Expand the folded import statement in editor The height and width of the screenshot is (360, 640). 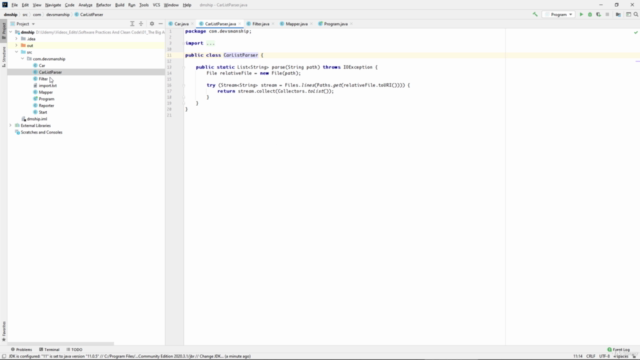point(210,43)
